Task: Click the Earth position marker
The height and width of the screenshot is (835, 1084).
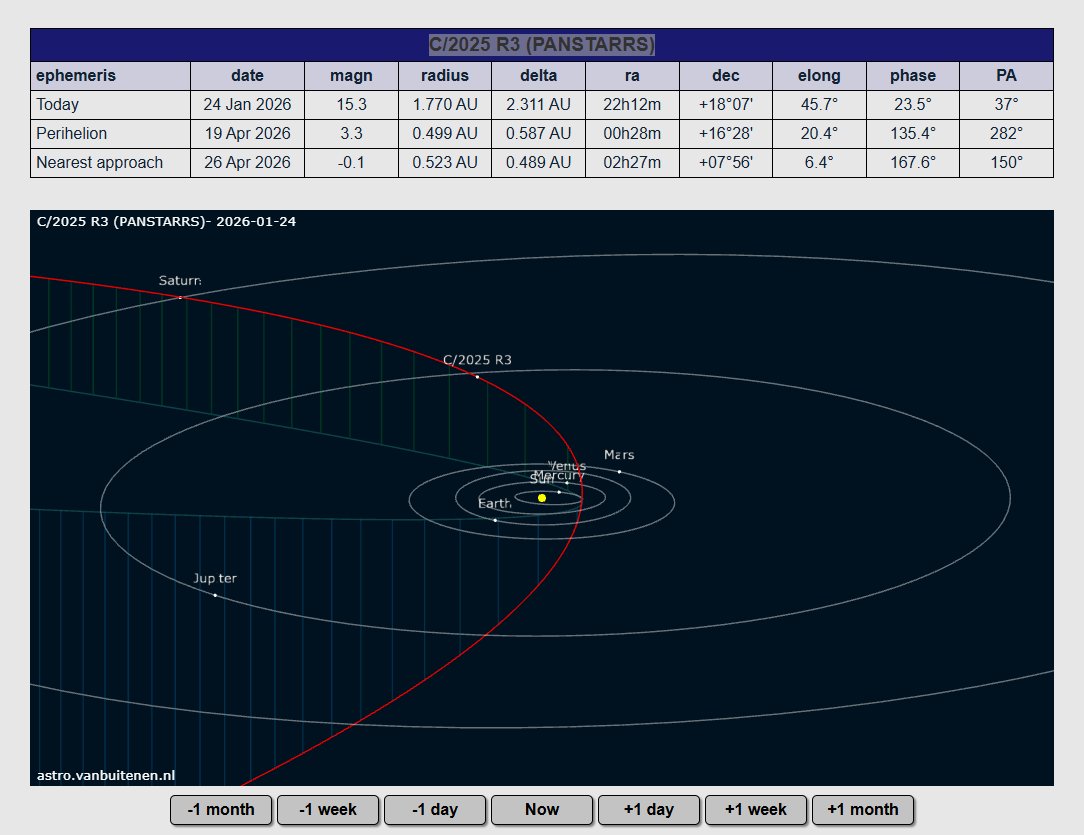Action: (x=495, y=520)
